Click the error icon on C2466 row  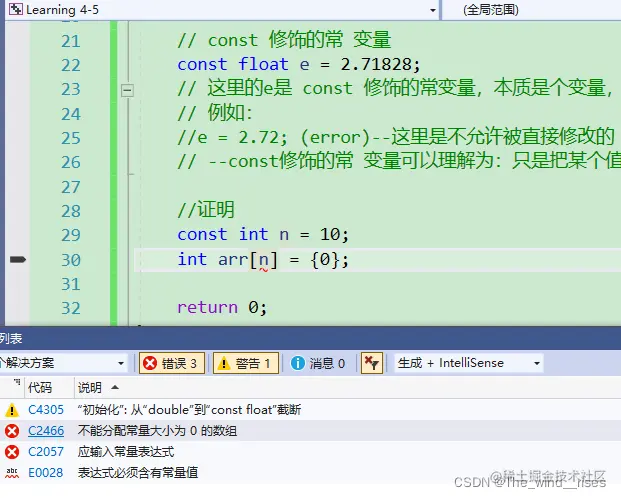click(x=12, y=431)
